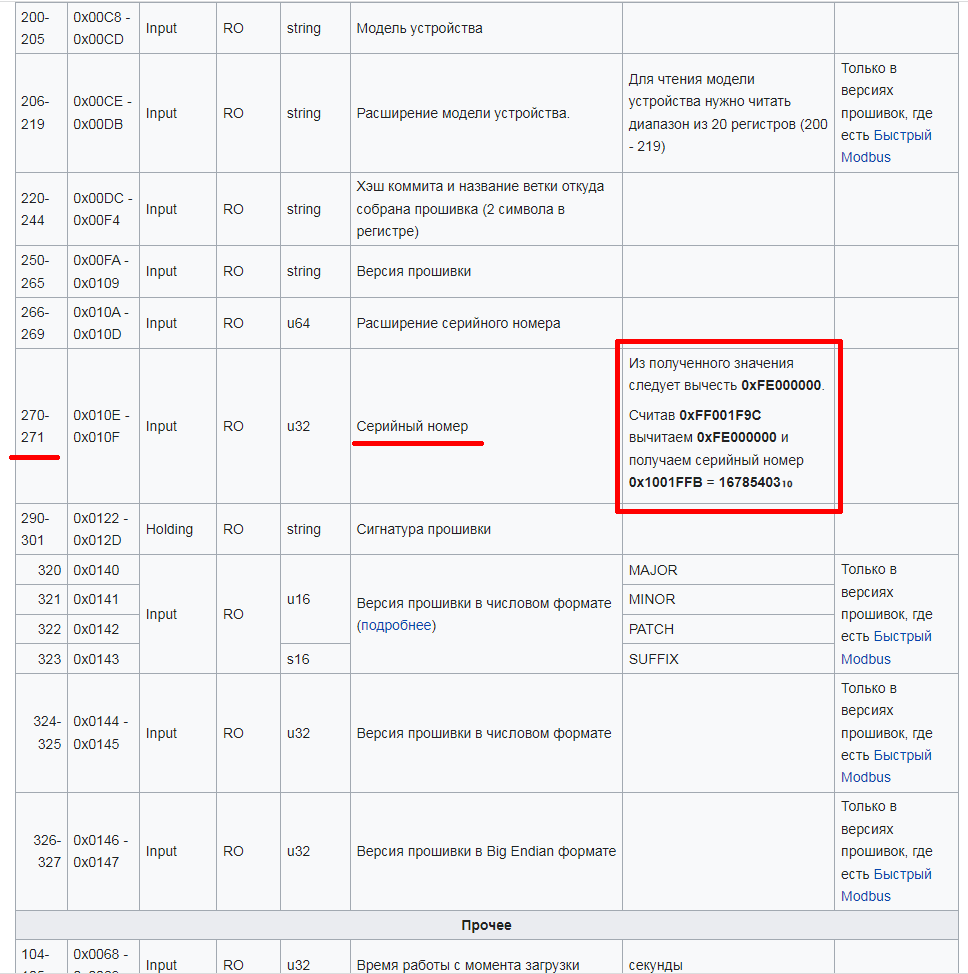Click the 'Holding' register type cell

[169, 529]
